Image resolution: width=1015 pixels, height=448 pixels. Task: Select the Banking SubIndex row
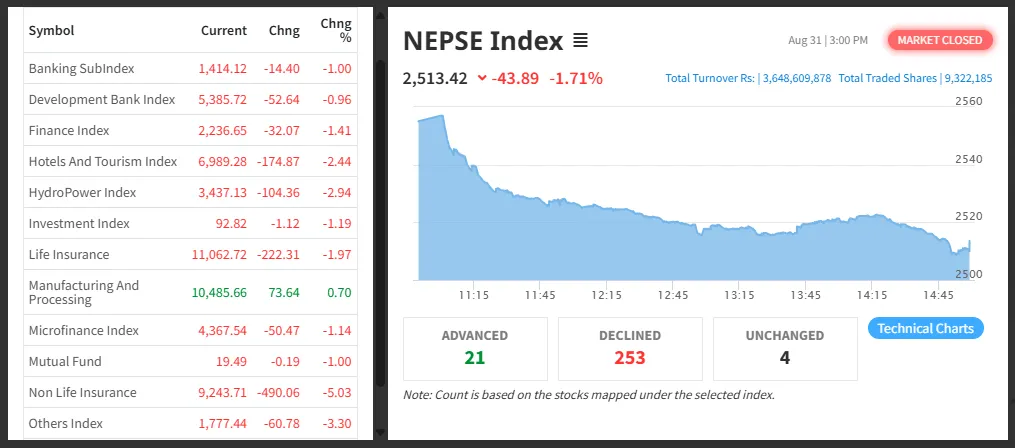pyautogui.click(x=190, y=69)
